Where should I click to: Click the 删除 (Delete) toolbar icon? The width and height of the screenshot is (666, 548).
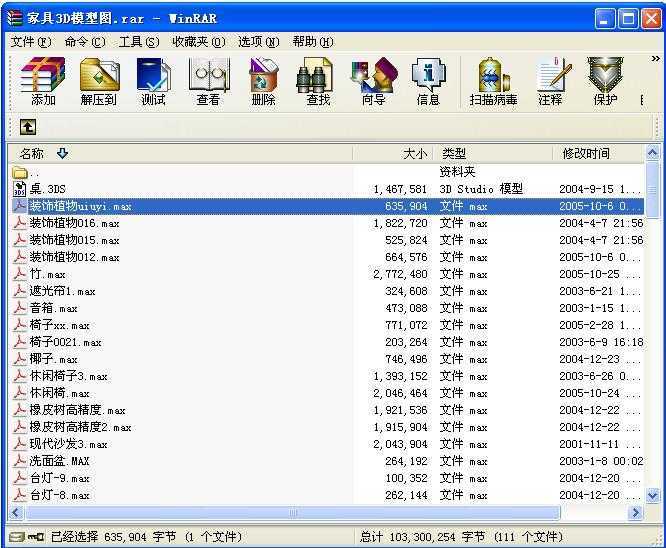(x=263, y=81)
